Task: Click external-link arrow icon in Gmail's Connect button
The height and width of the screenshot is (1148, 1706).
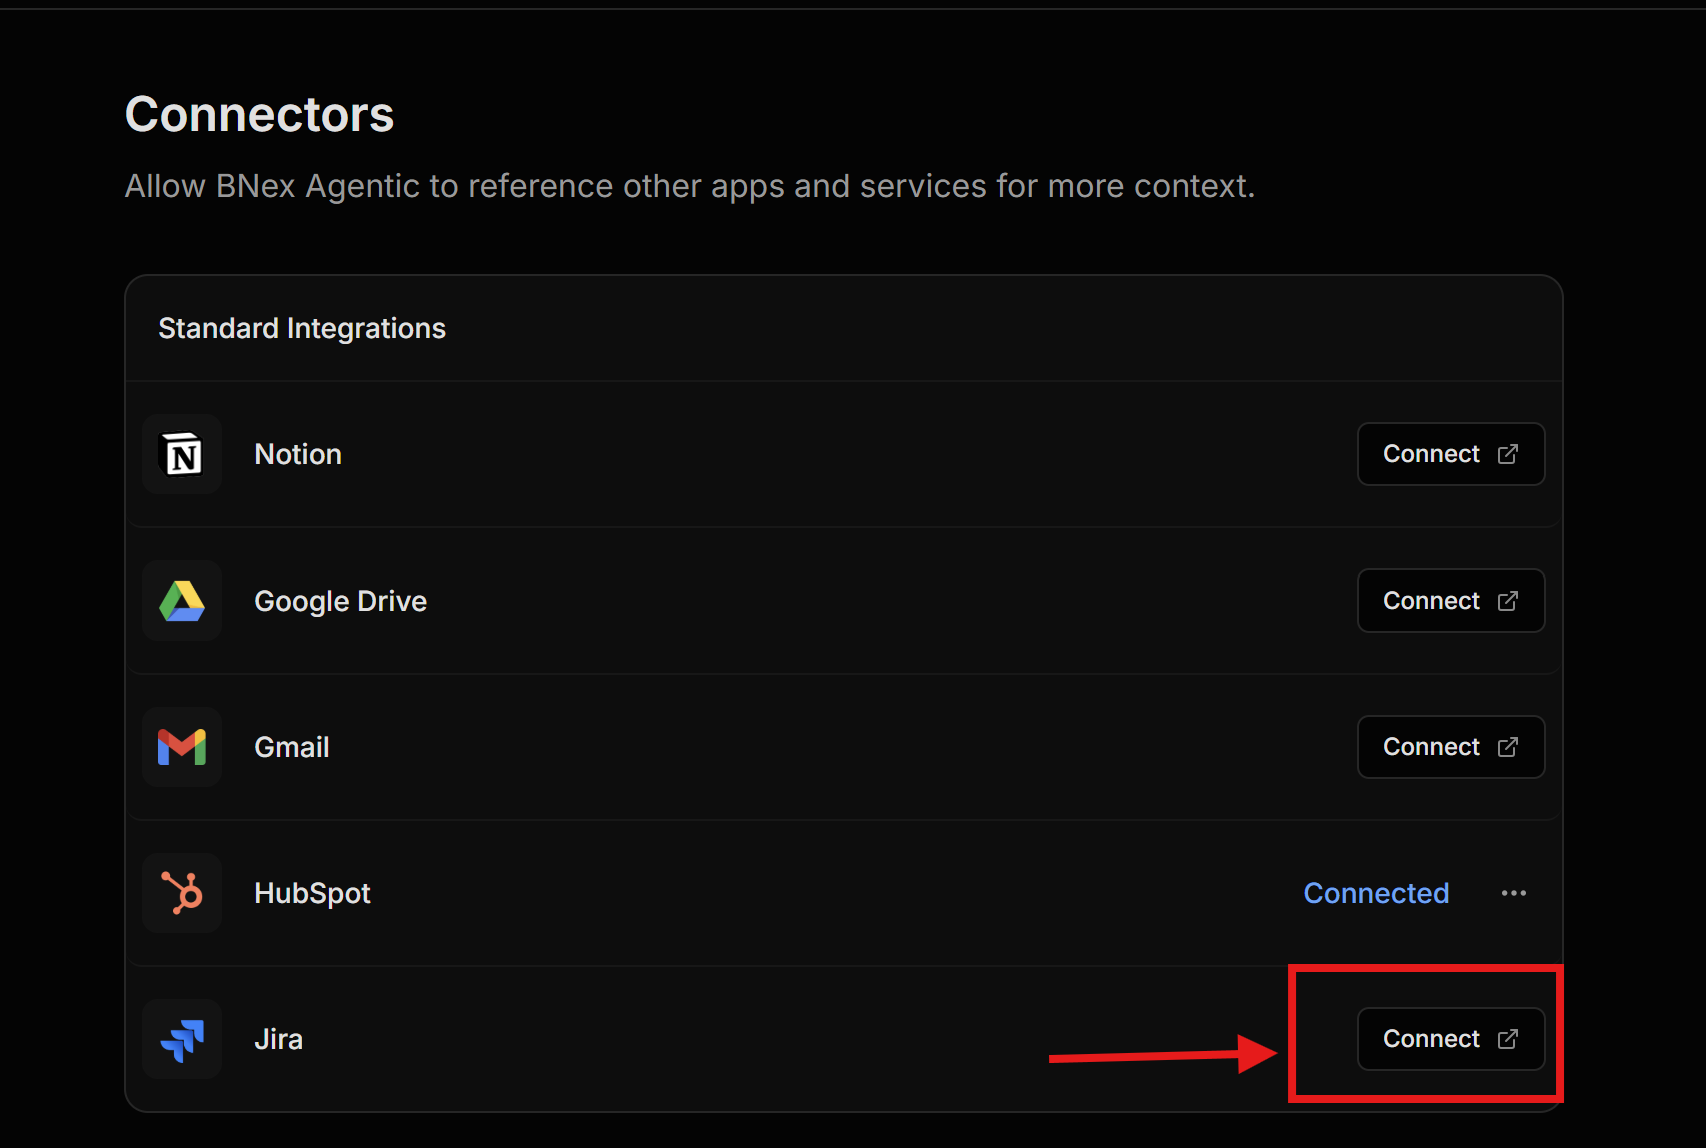Action: pos(1508,747)
